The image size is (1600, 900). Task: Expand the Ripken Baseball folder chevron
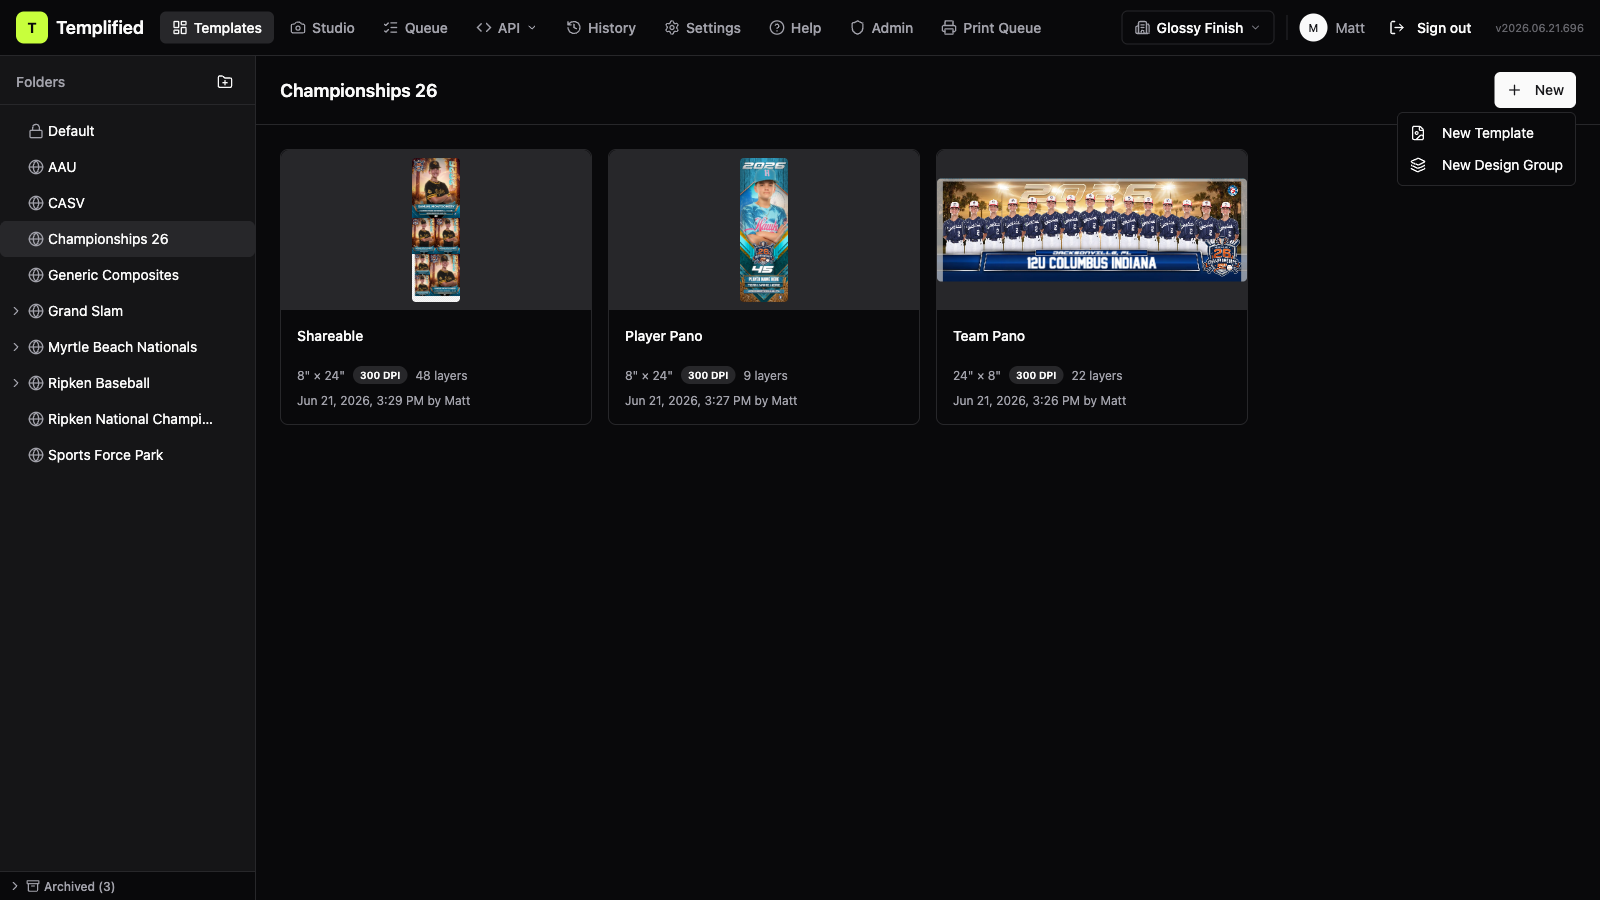click(x=15, y=383)
